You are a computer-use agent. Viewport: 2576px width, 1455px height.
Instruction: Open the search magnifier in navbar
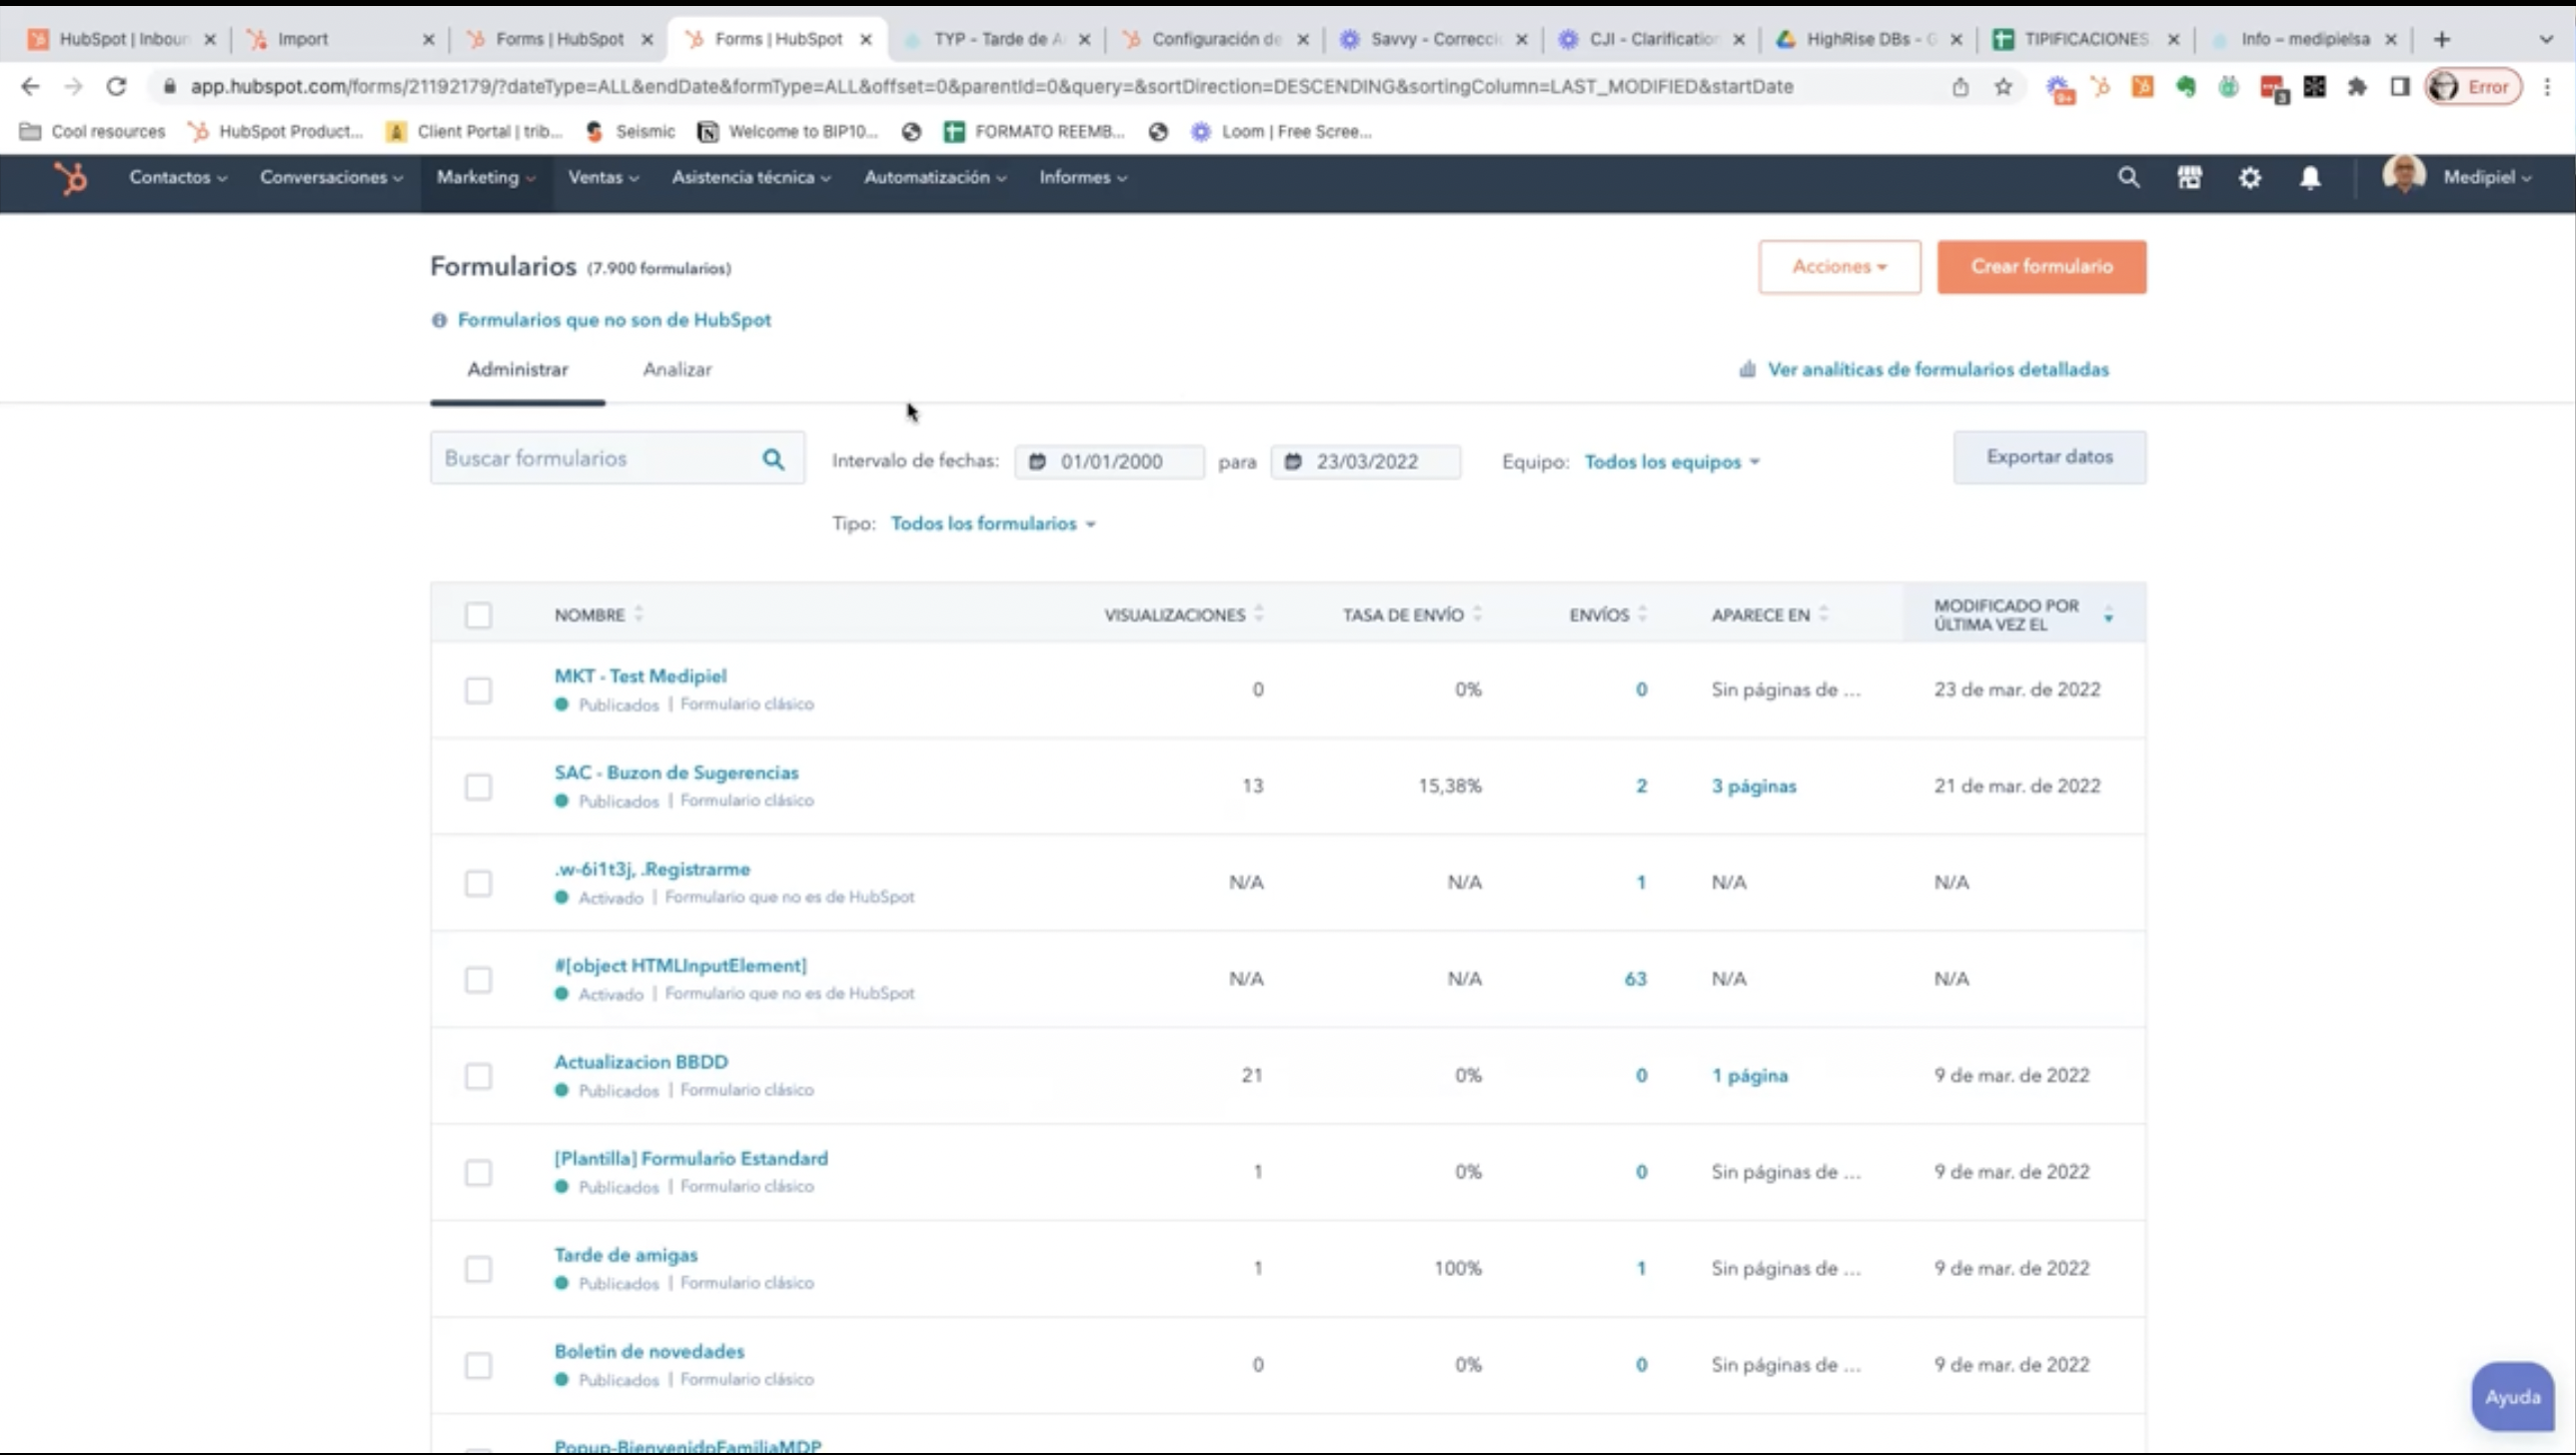2128,178
